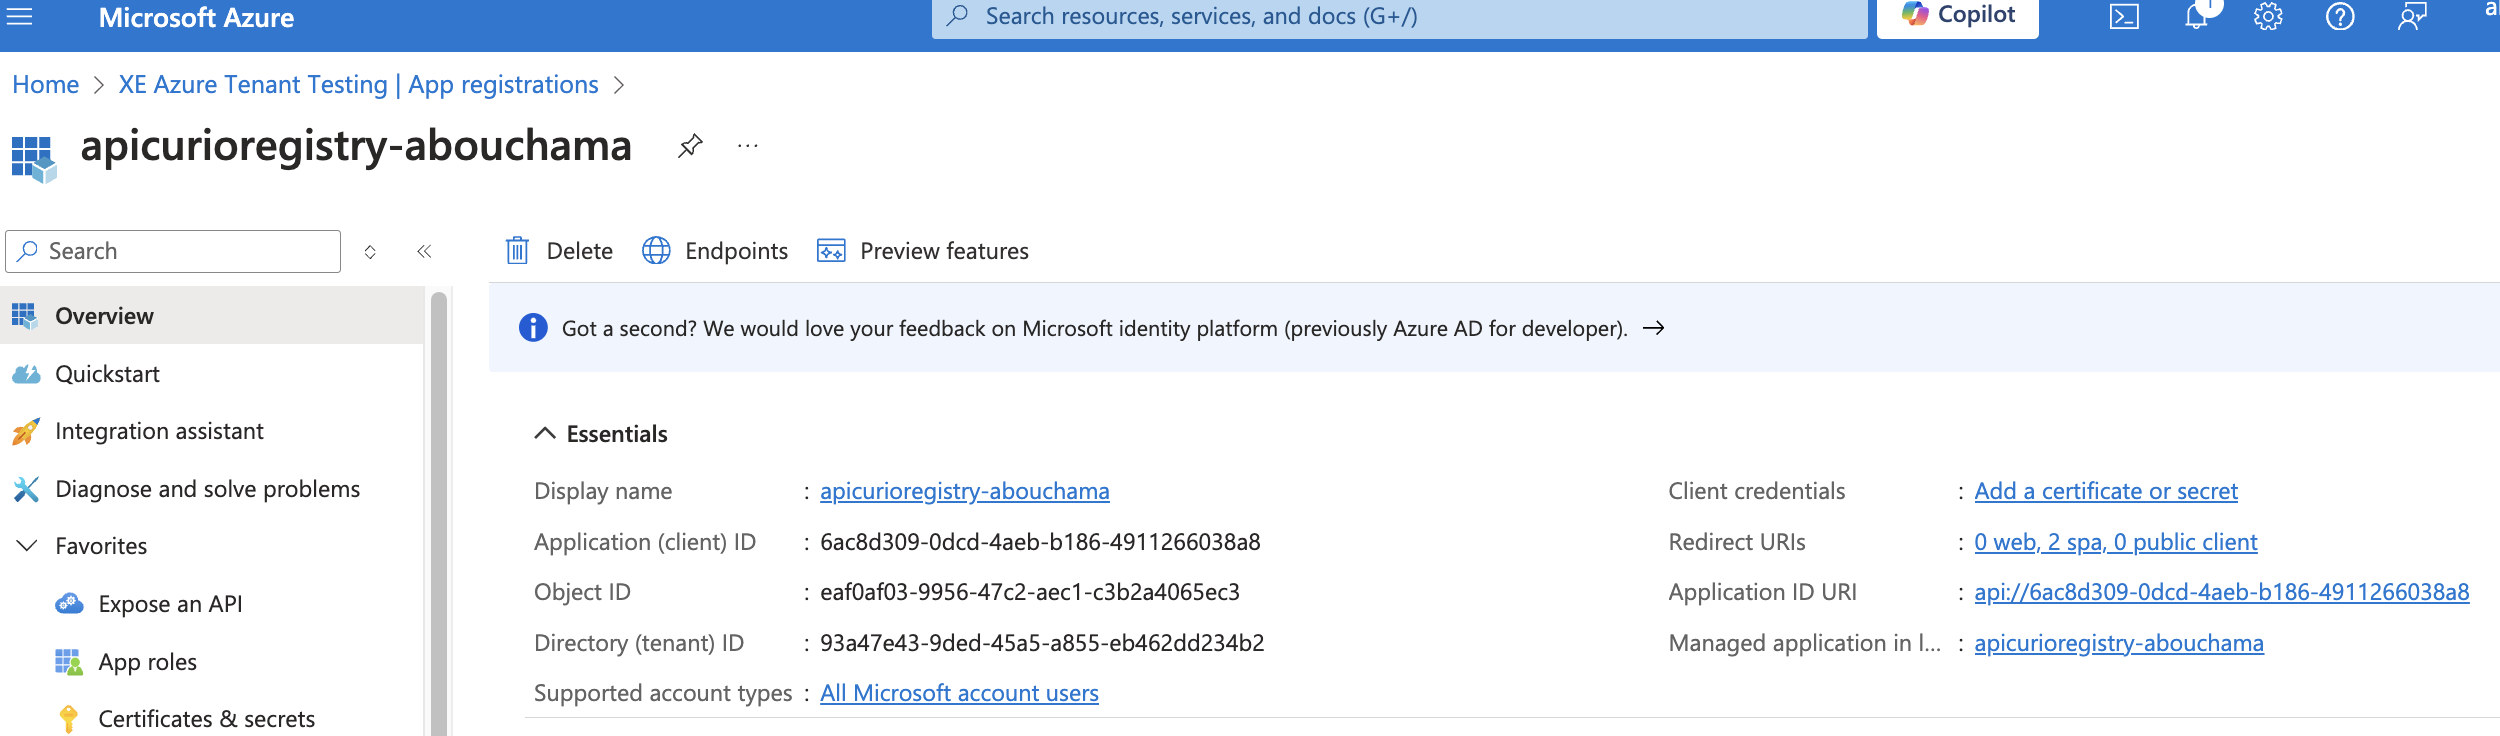This screenshot has height=736, width=2500.
Task: Select Certificates & secrets in sidebar
Action: (x=206, y=719)
